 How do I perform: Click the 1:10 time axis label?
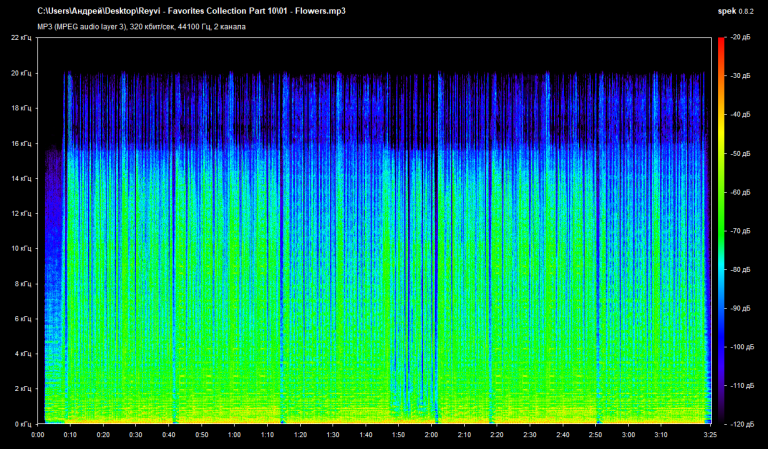[267, 435]
